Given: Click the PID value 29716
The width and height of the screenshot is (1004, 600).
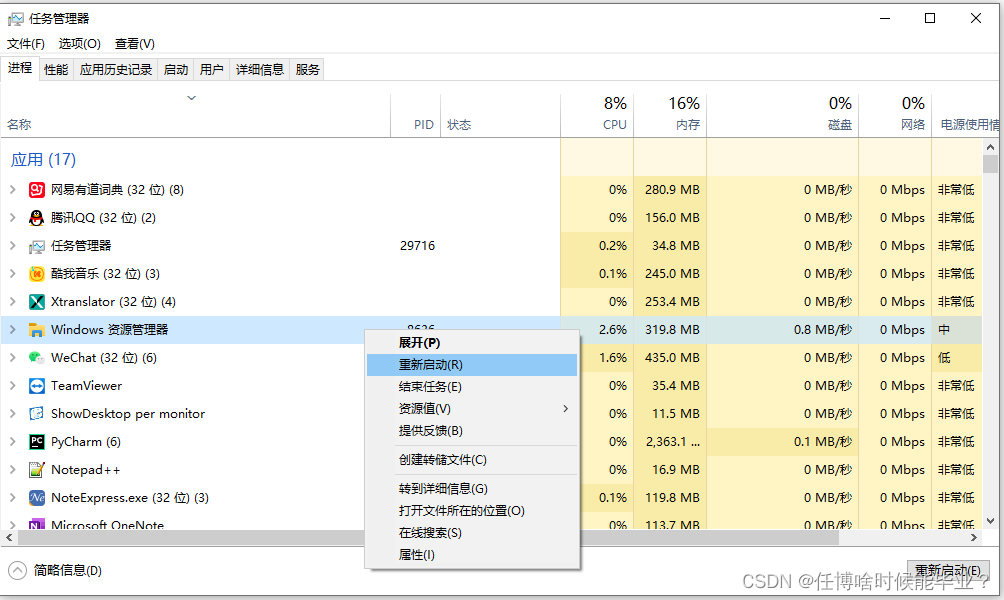Looking at the screenshot, I should coord(417,246).
